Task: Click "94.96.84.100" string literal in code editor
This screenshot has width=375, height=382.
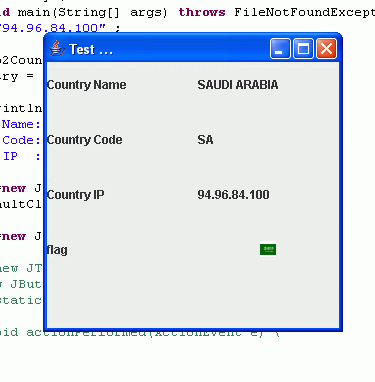Action: coord(53,28)
